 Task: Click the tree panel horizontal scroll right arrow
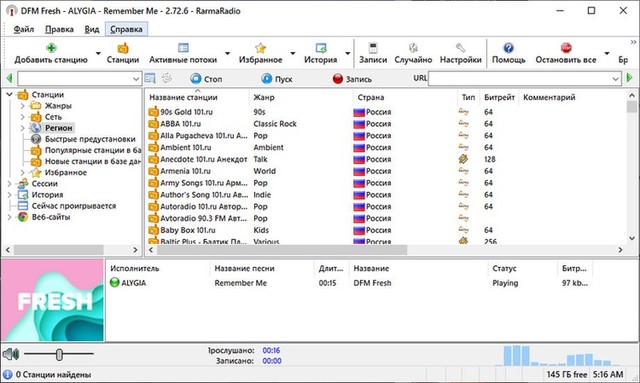coord(136,250)
